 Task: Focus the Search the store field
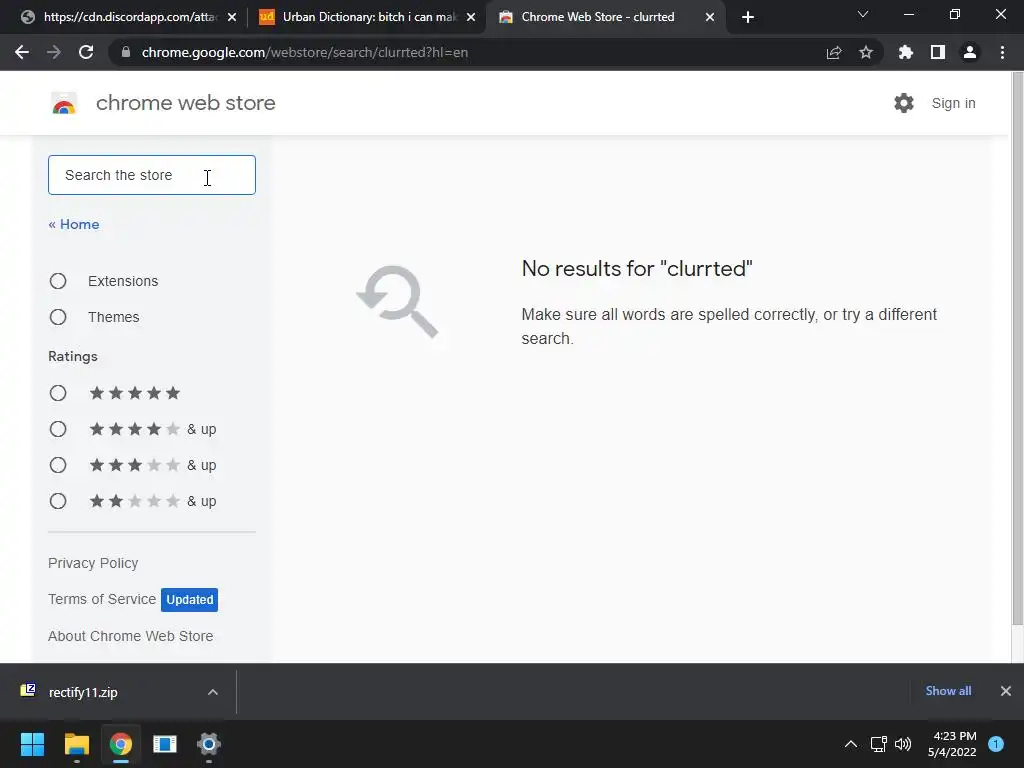point(152,175)
